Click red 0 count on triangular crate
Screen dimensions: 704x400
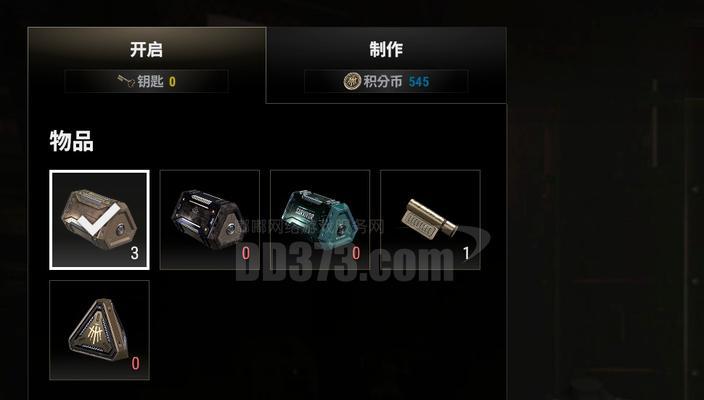click(x=135, y=363)
